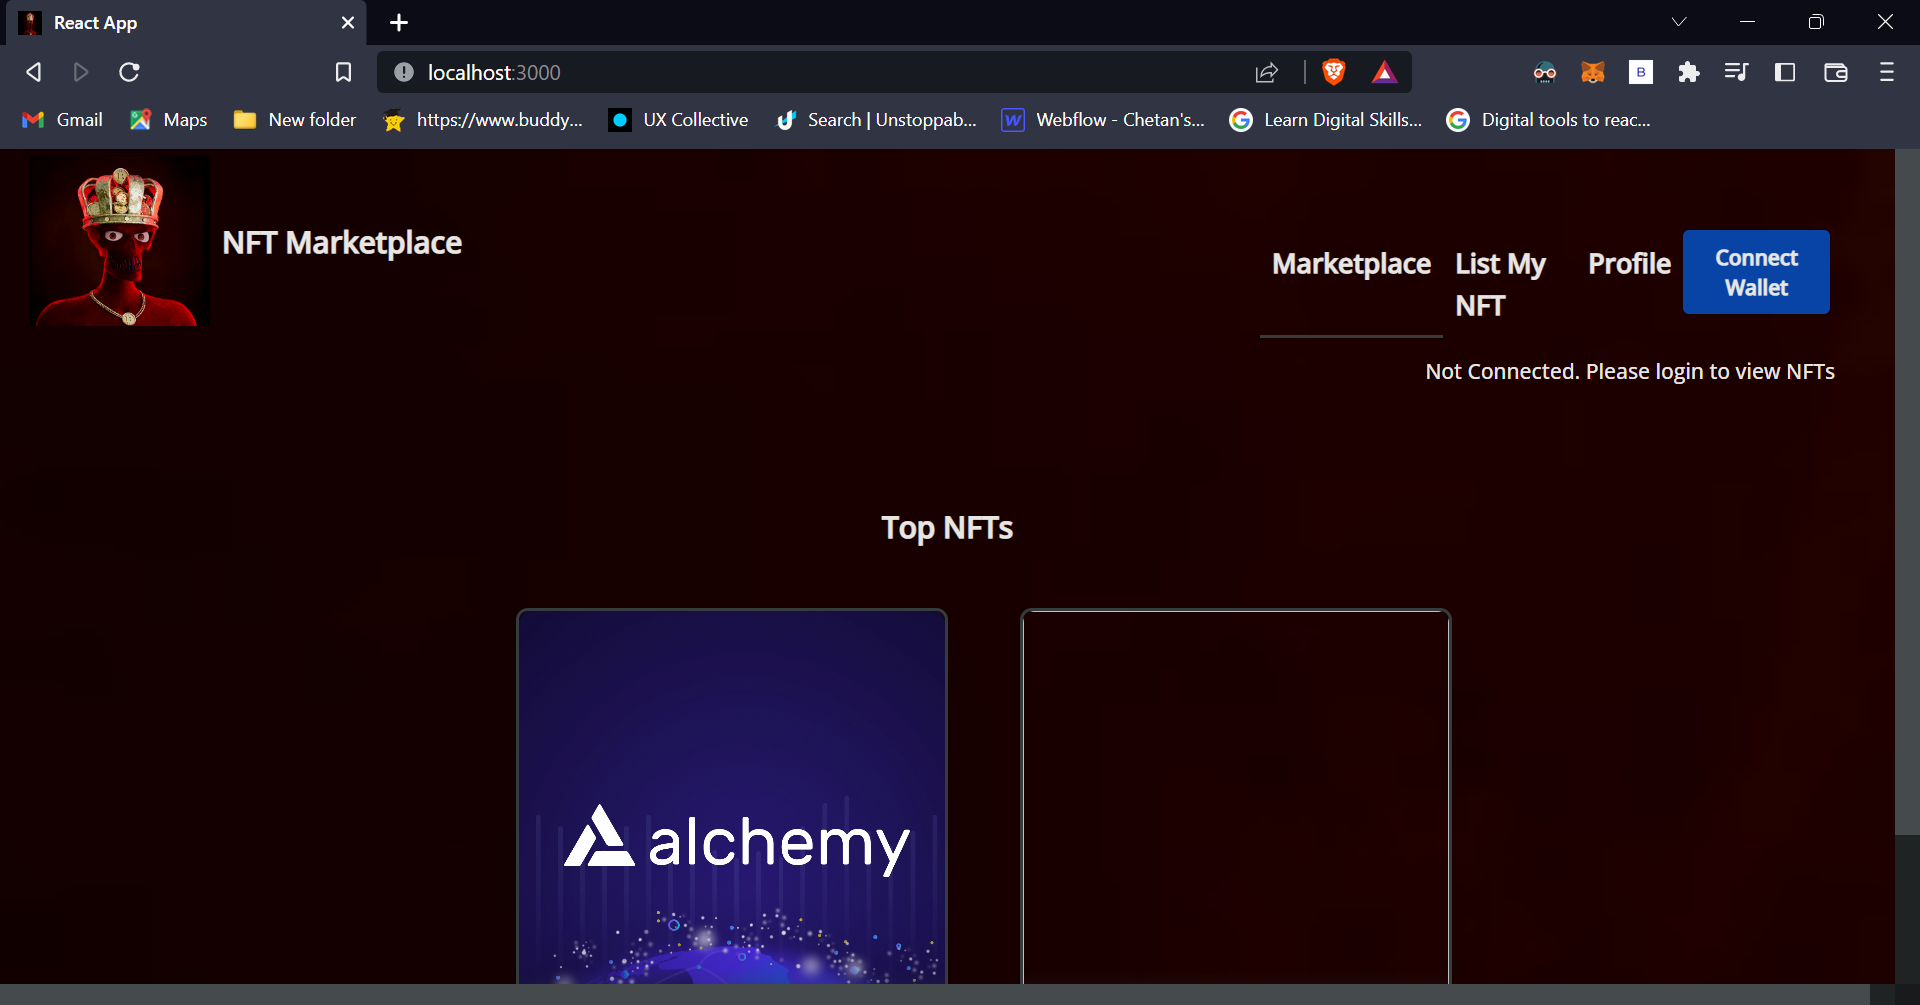The image size is (1920, 1005).
Task: Open the extensions puzzle-piece menu
Action: pos(1688,72)
